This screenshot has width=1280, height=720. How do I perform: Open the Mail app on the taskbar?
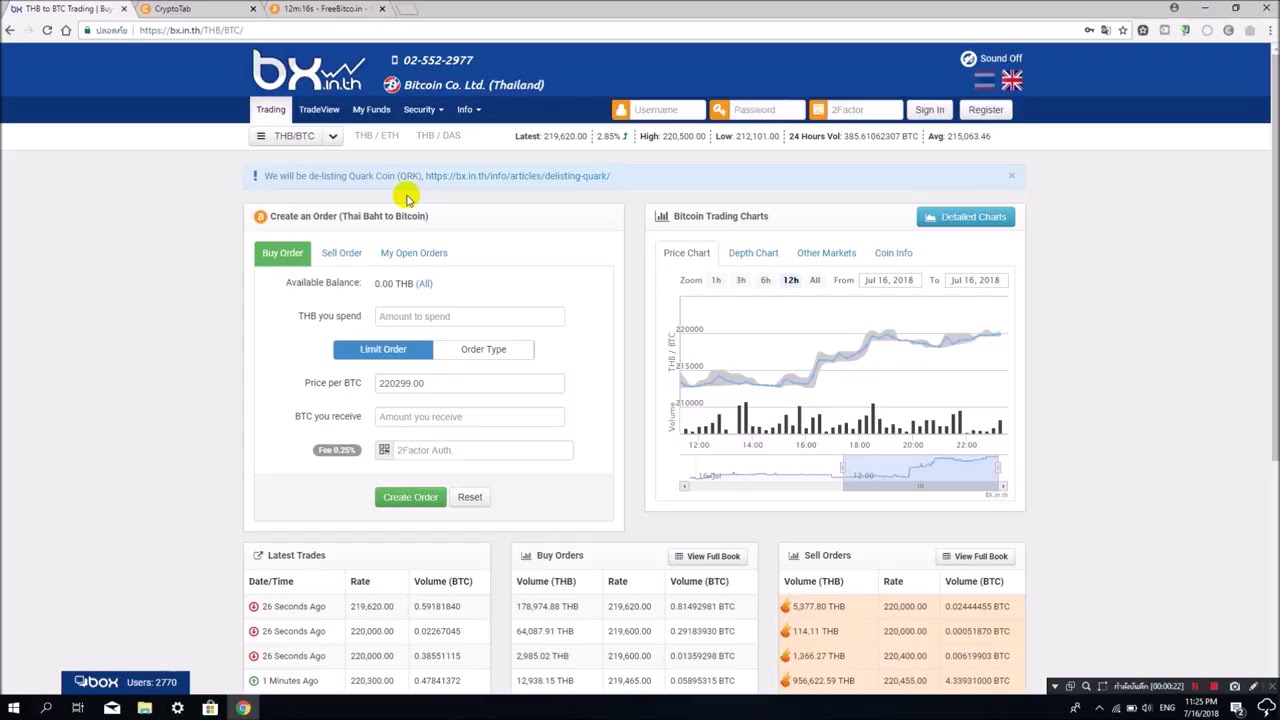112,708
